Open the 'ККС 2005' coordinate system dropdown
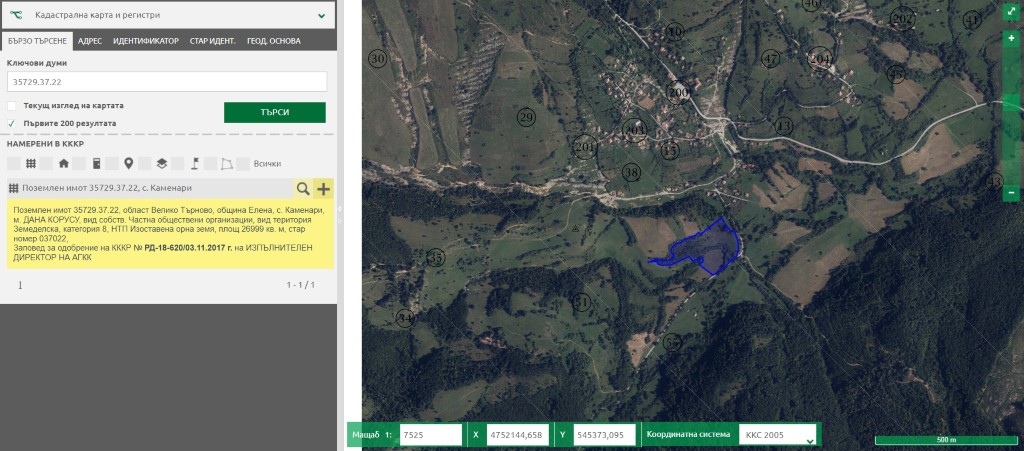The width and height of the screenshot is (1024, 451). tap(778, 435)
